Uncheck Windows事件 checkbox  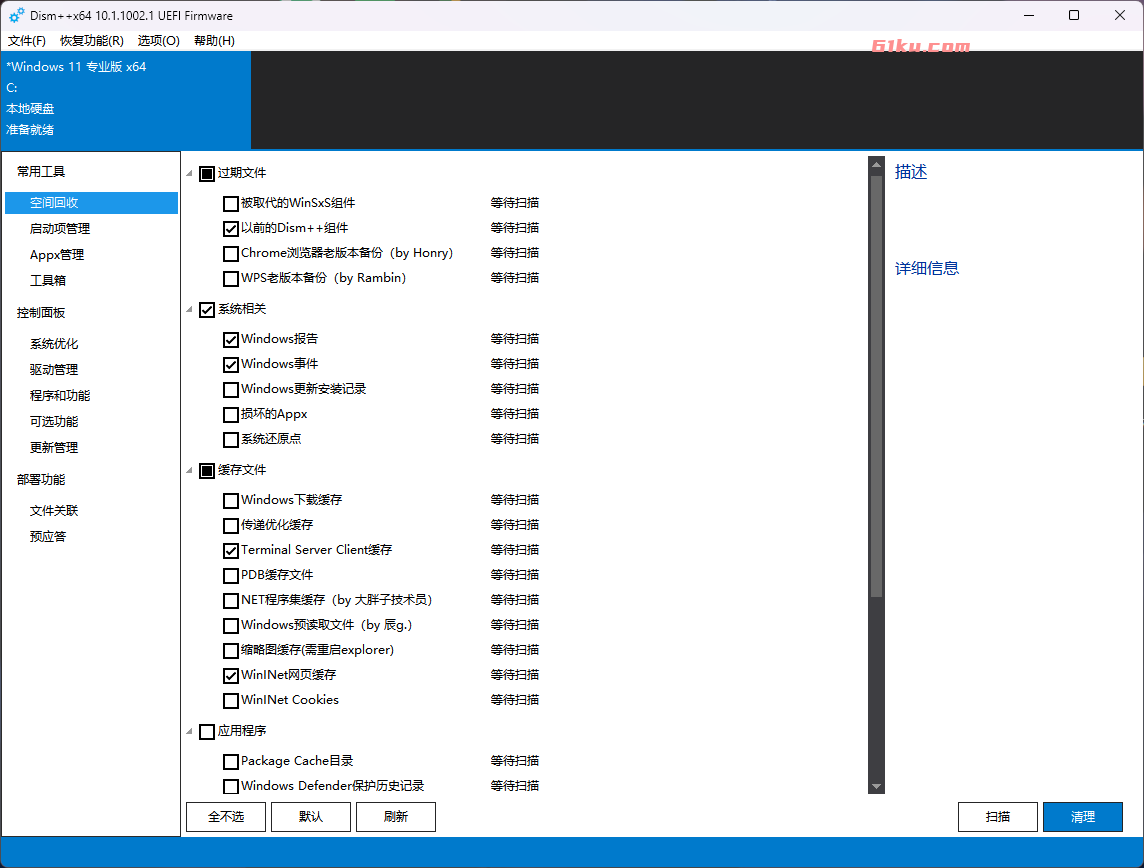point(231,364)
